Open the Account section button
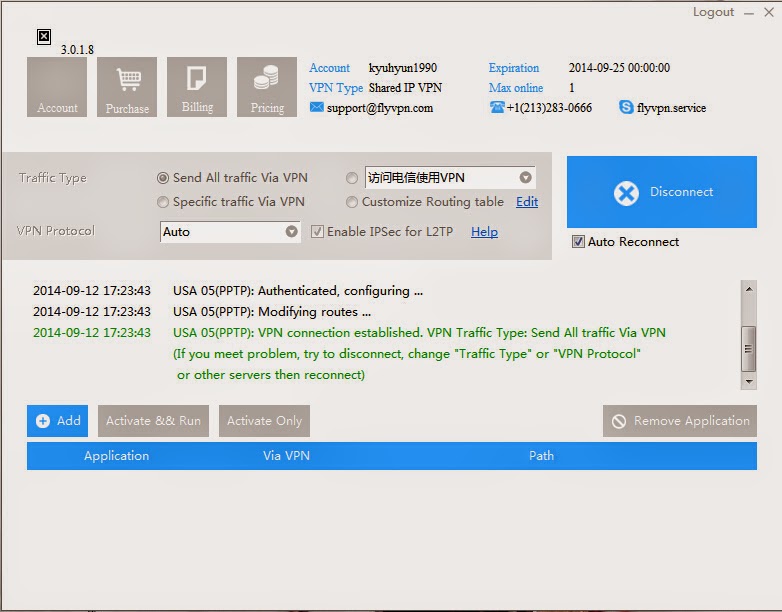Screen dimensions: 782x612 pyautogui.click(x=57, y=87)
